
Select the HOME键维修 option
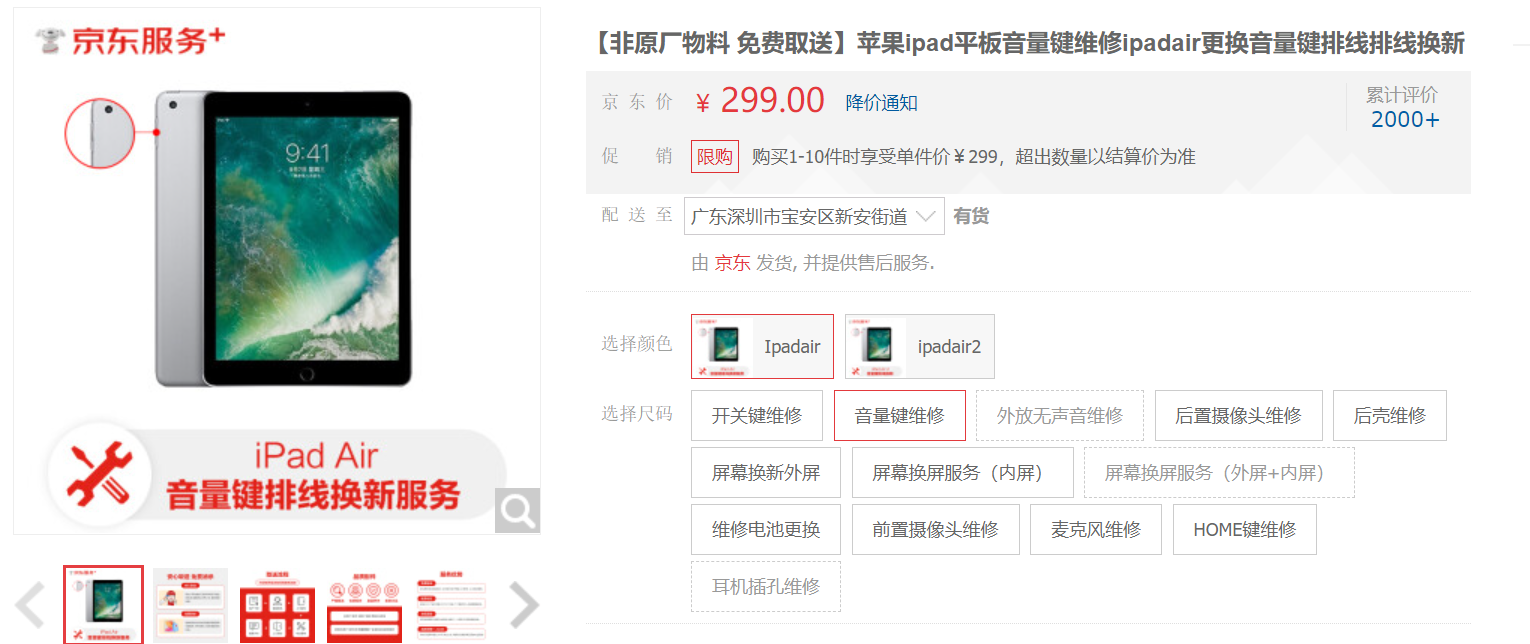pyautogui.click(x=1244, y=530)
